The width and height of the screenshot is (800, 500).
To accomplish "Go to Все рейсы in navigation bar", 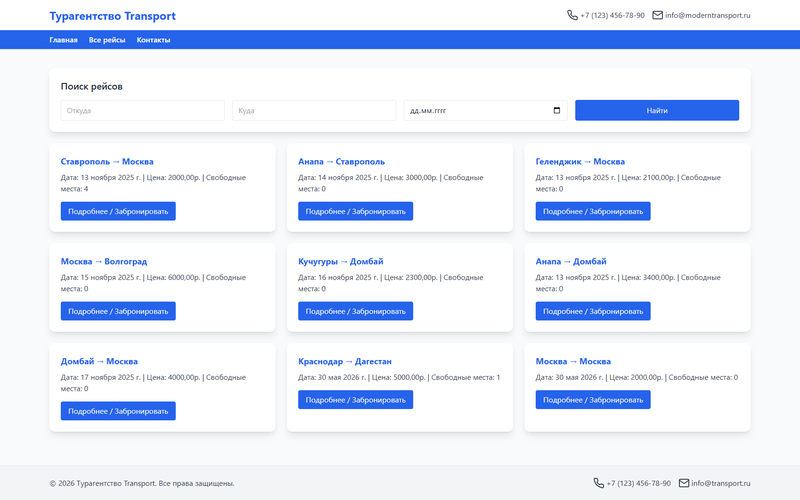I will click(107, 40).
